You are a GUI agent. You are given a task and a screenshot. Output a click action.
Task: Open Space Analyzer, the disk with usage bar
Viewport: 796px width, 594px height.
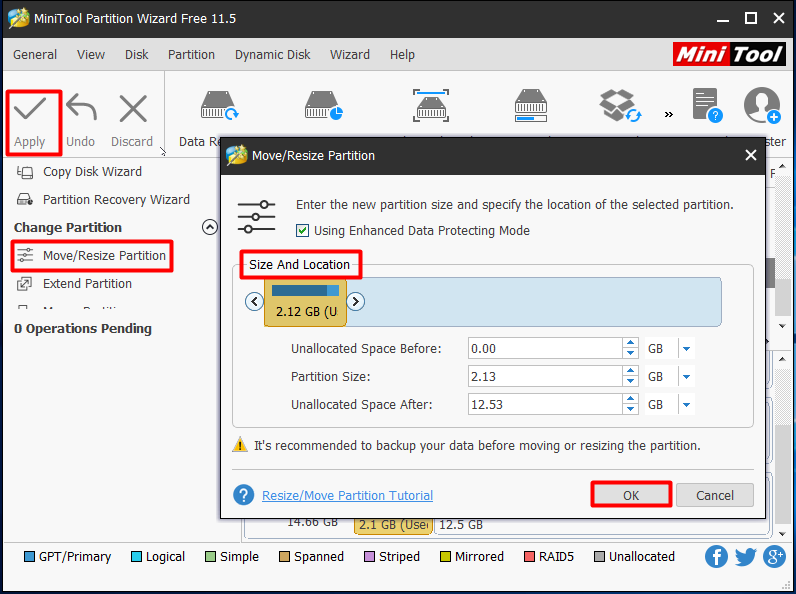click(x=530, y=106)
